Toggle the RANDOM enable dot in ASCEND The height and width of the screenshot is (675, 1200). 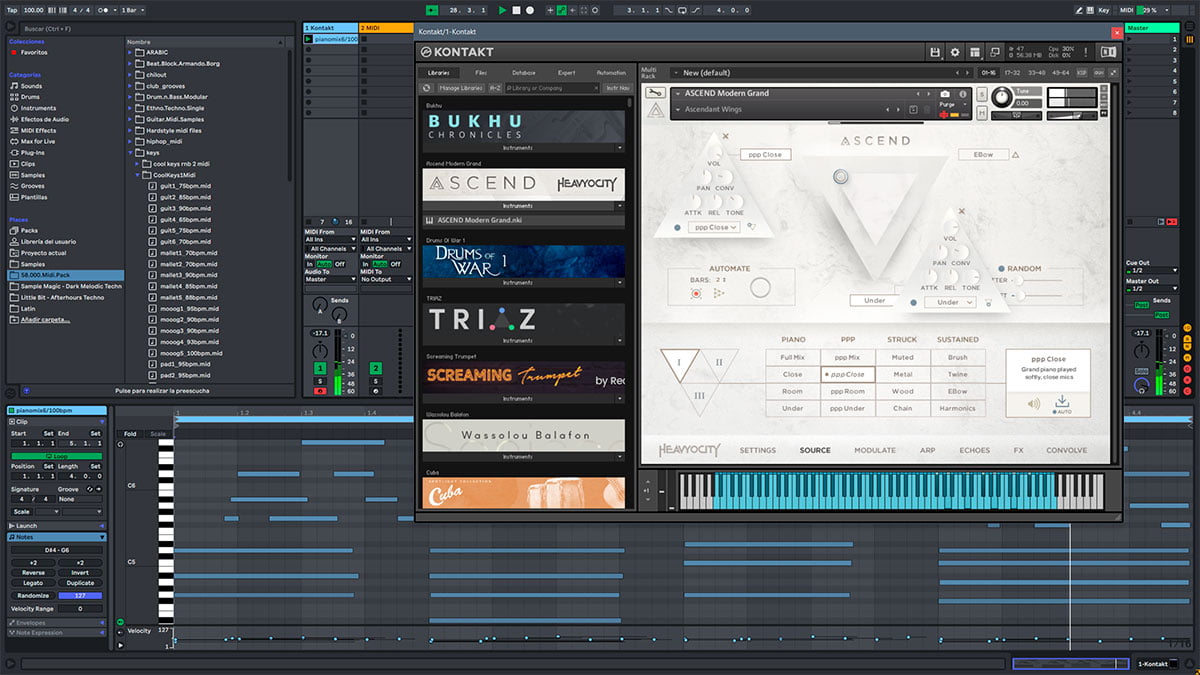[1001, 269]
